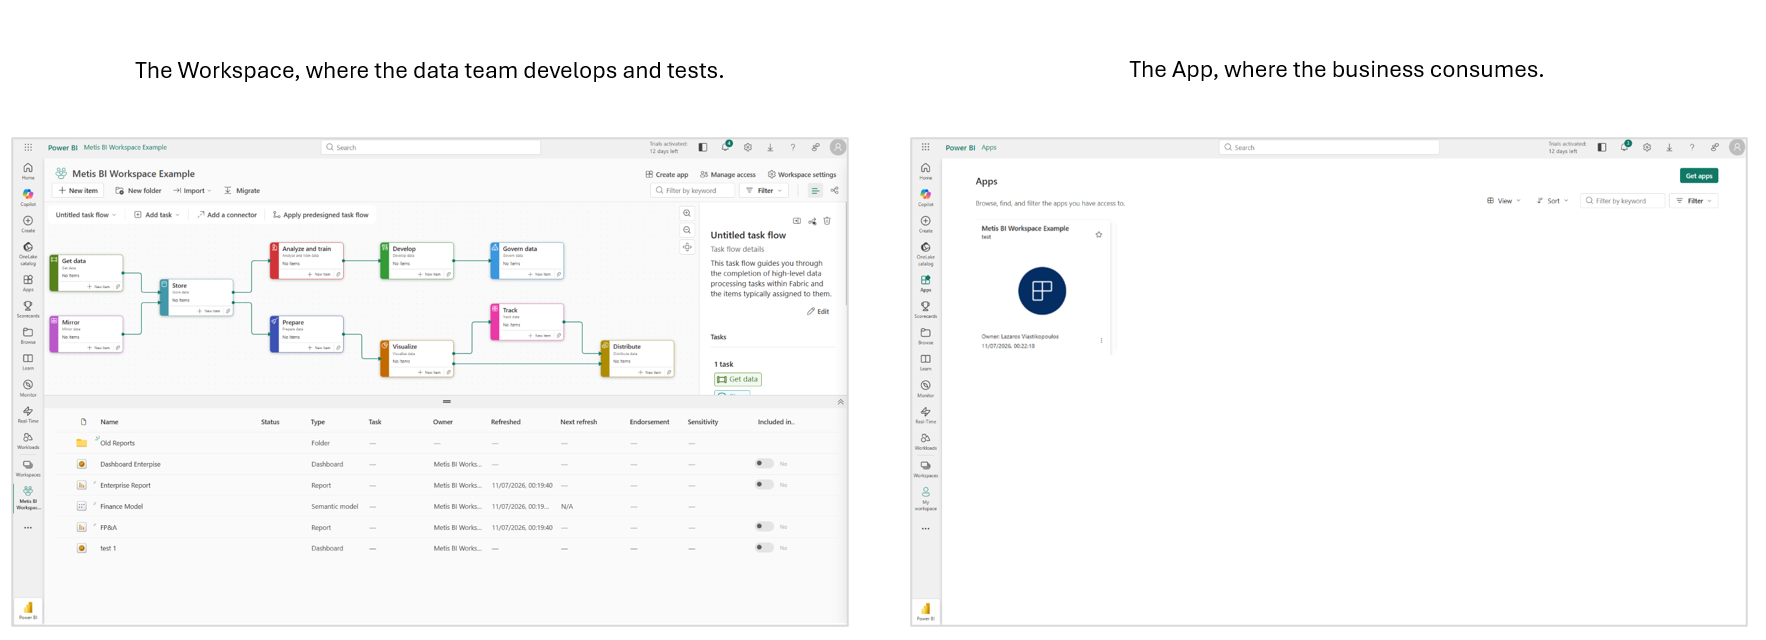Switch to lineage view icon in workspace
This screenshot has width=1766, height=640.
[835, 190]
